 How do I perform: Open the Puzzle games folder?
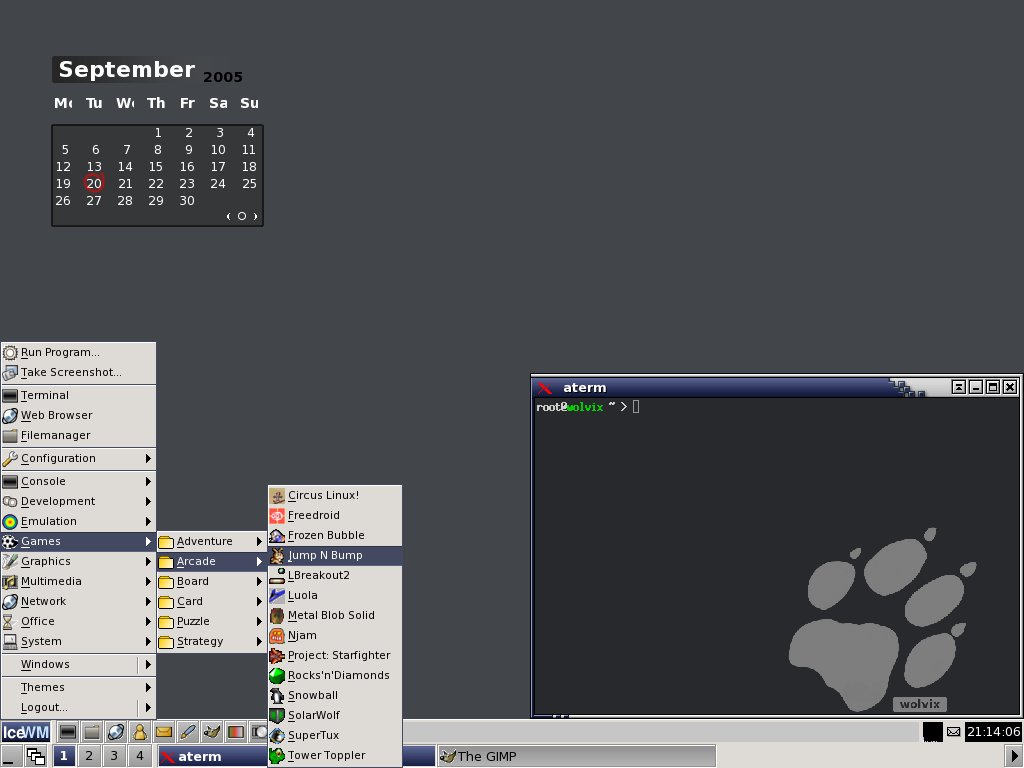click(212, 622)
